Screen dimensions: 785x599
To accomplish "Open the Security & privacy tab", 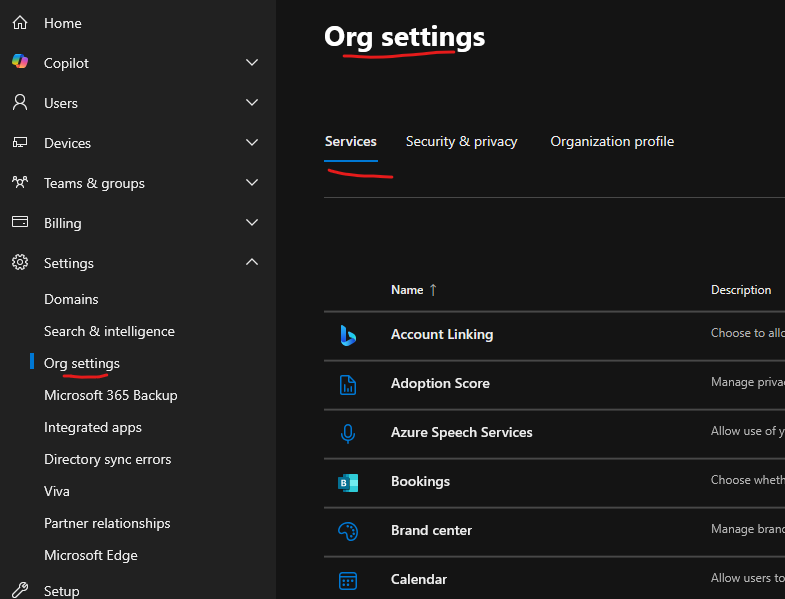I will coord(461,142).
